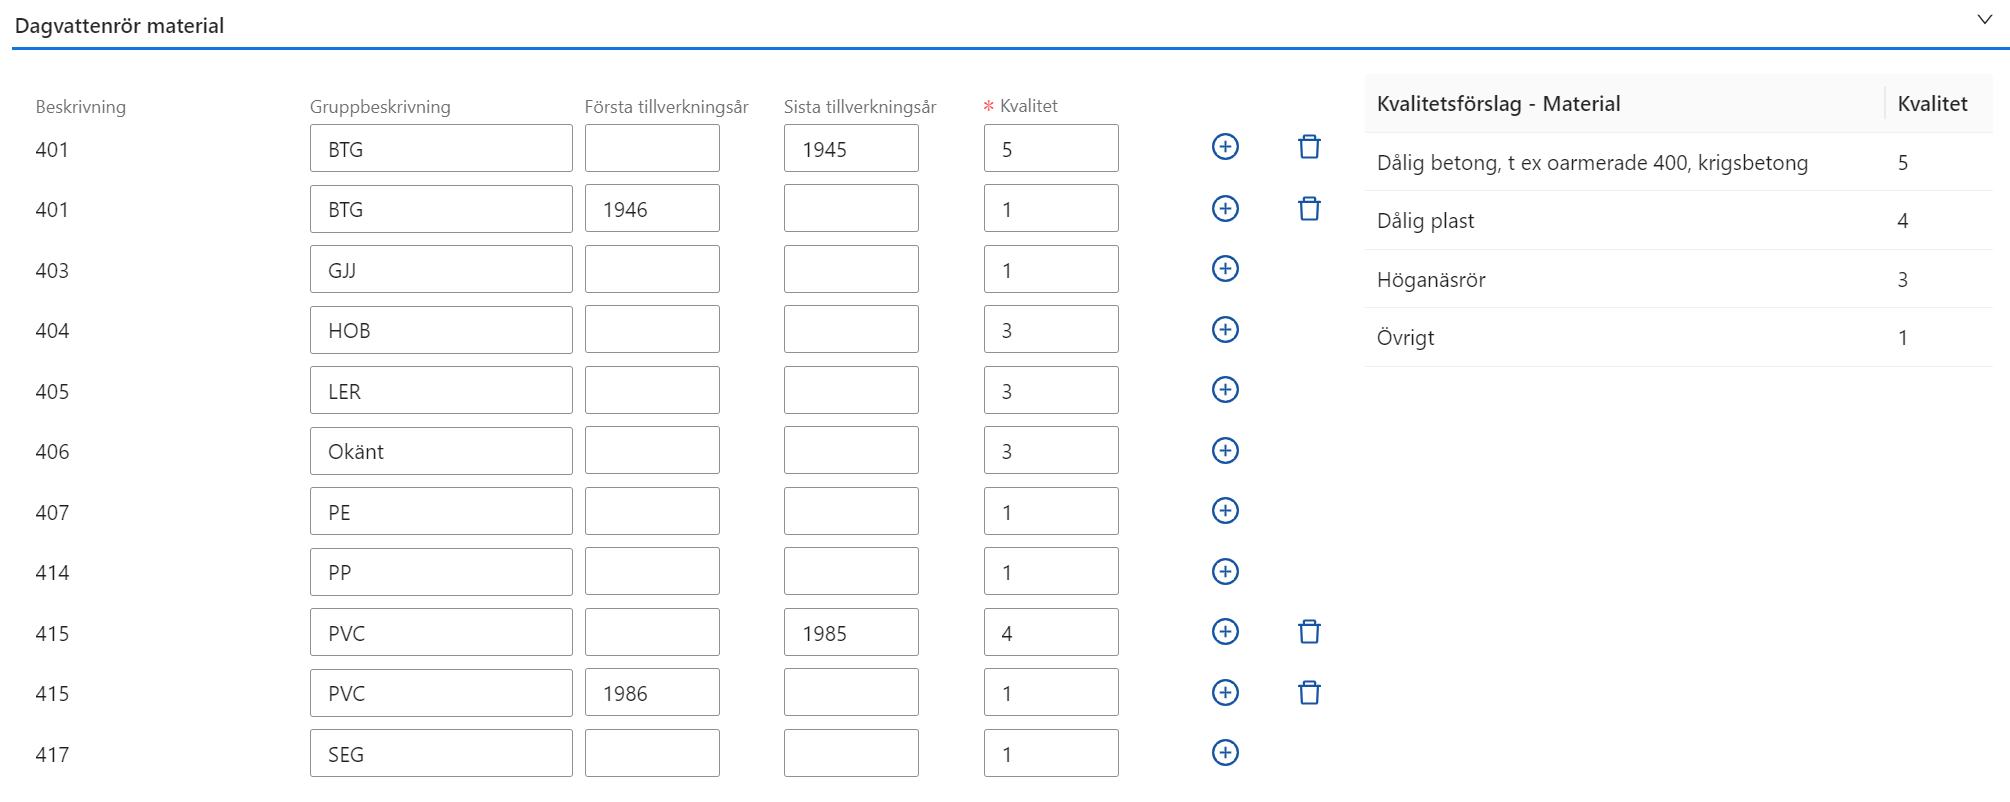The width and height of the screenshot is (2010, 802).
Task: Add a row after the HOB entry
Action: pos(1225,330)
